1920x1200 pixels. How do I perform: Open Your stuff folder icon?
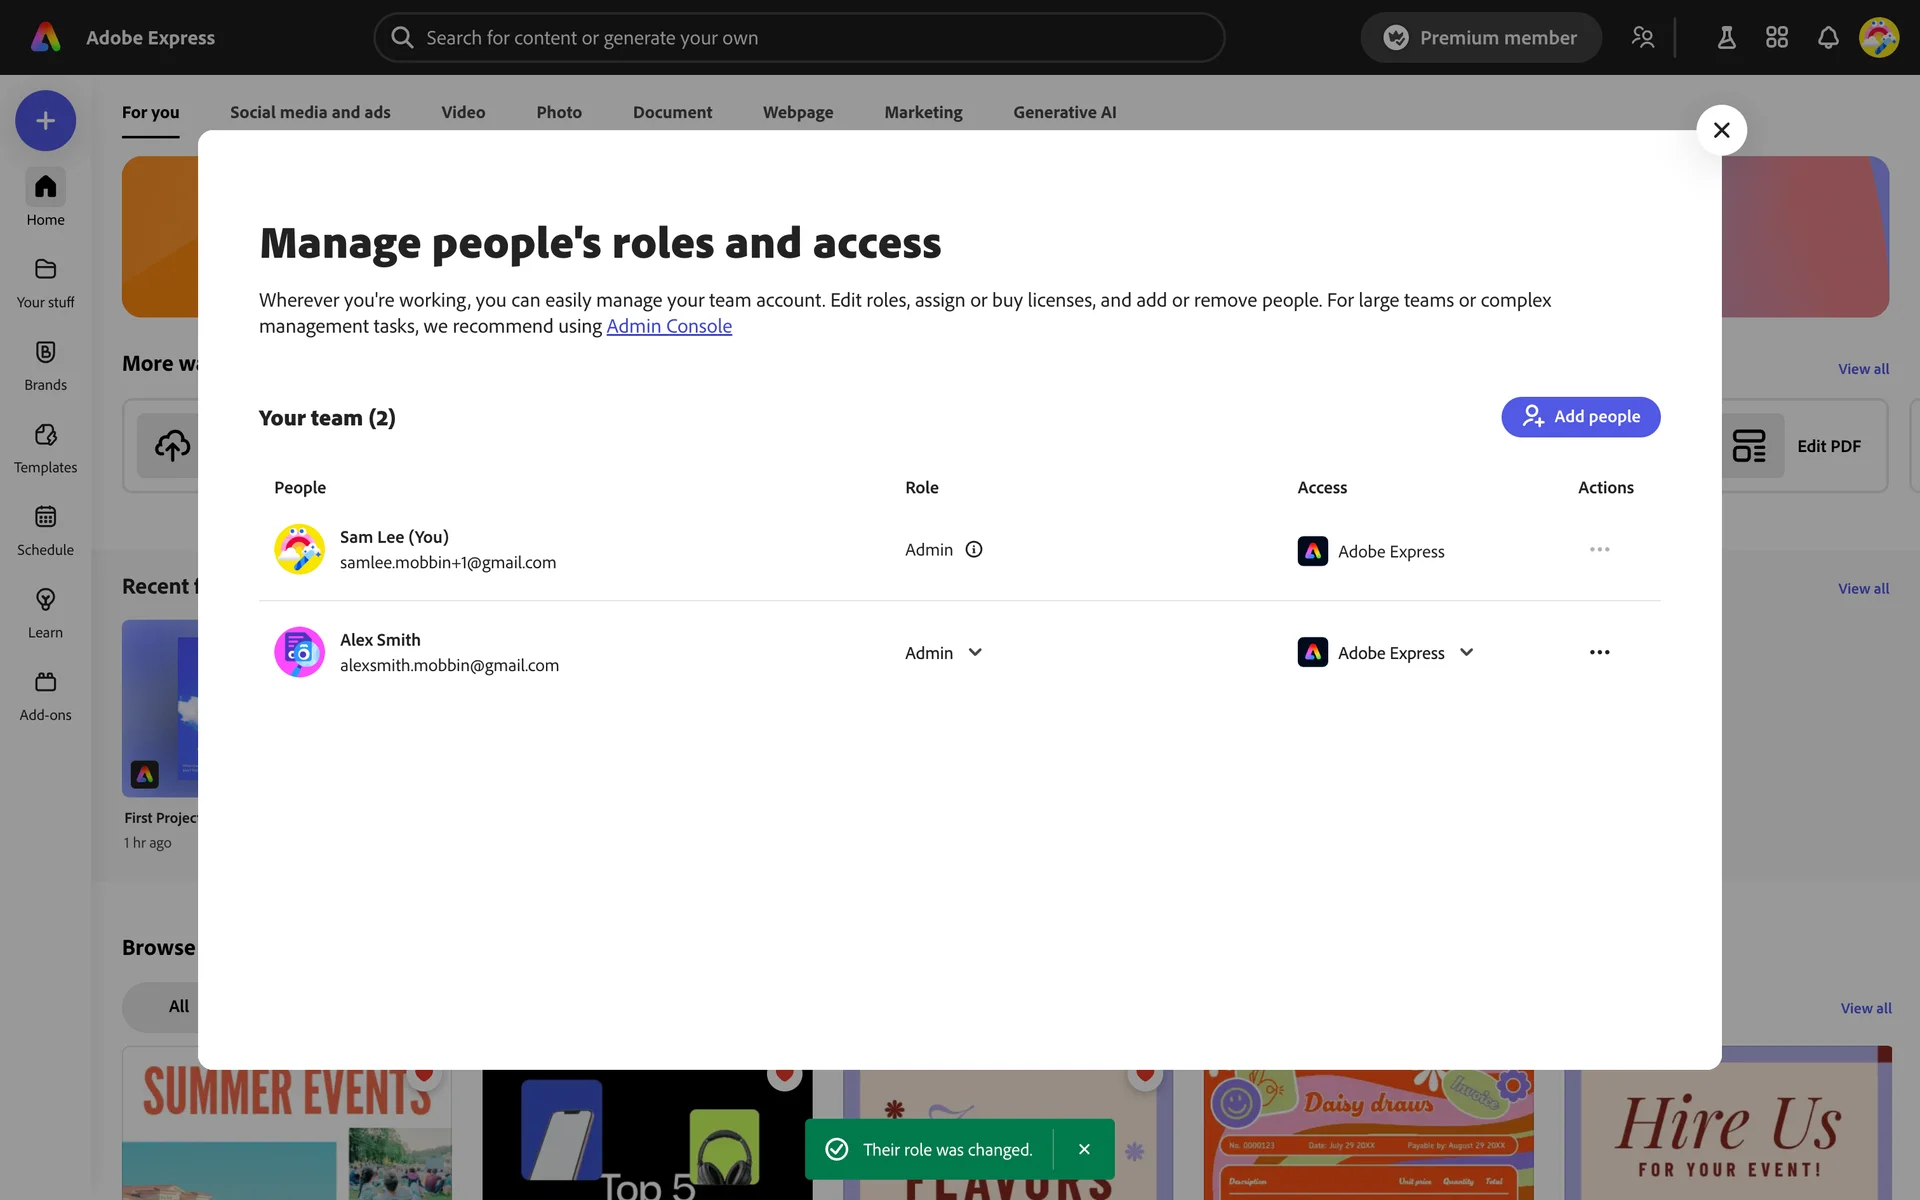[45, 270]
